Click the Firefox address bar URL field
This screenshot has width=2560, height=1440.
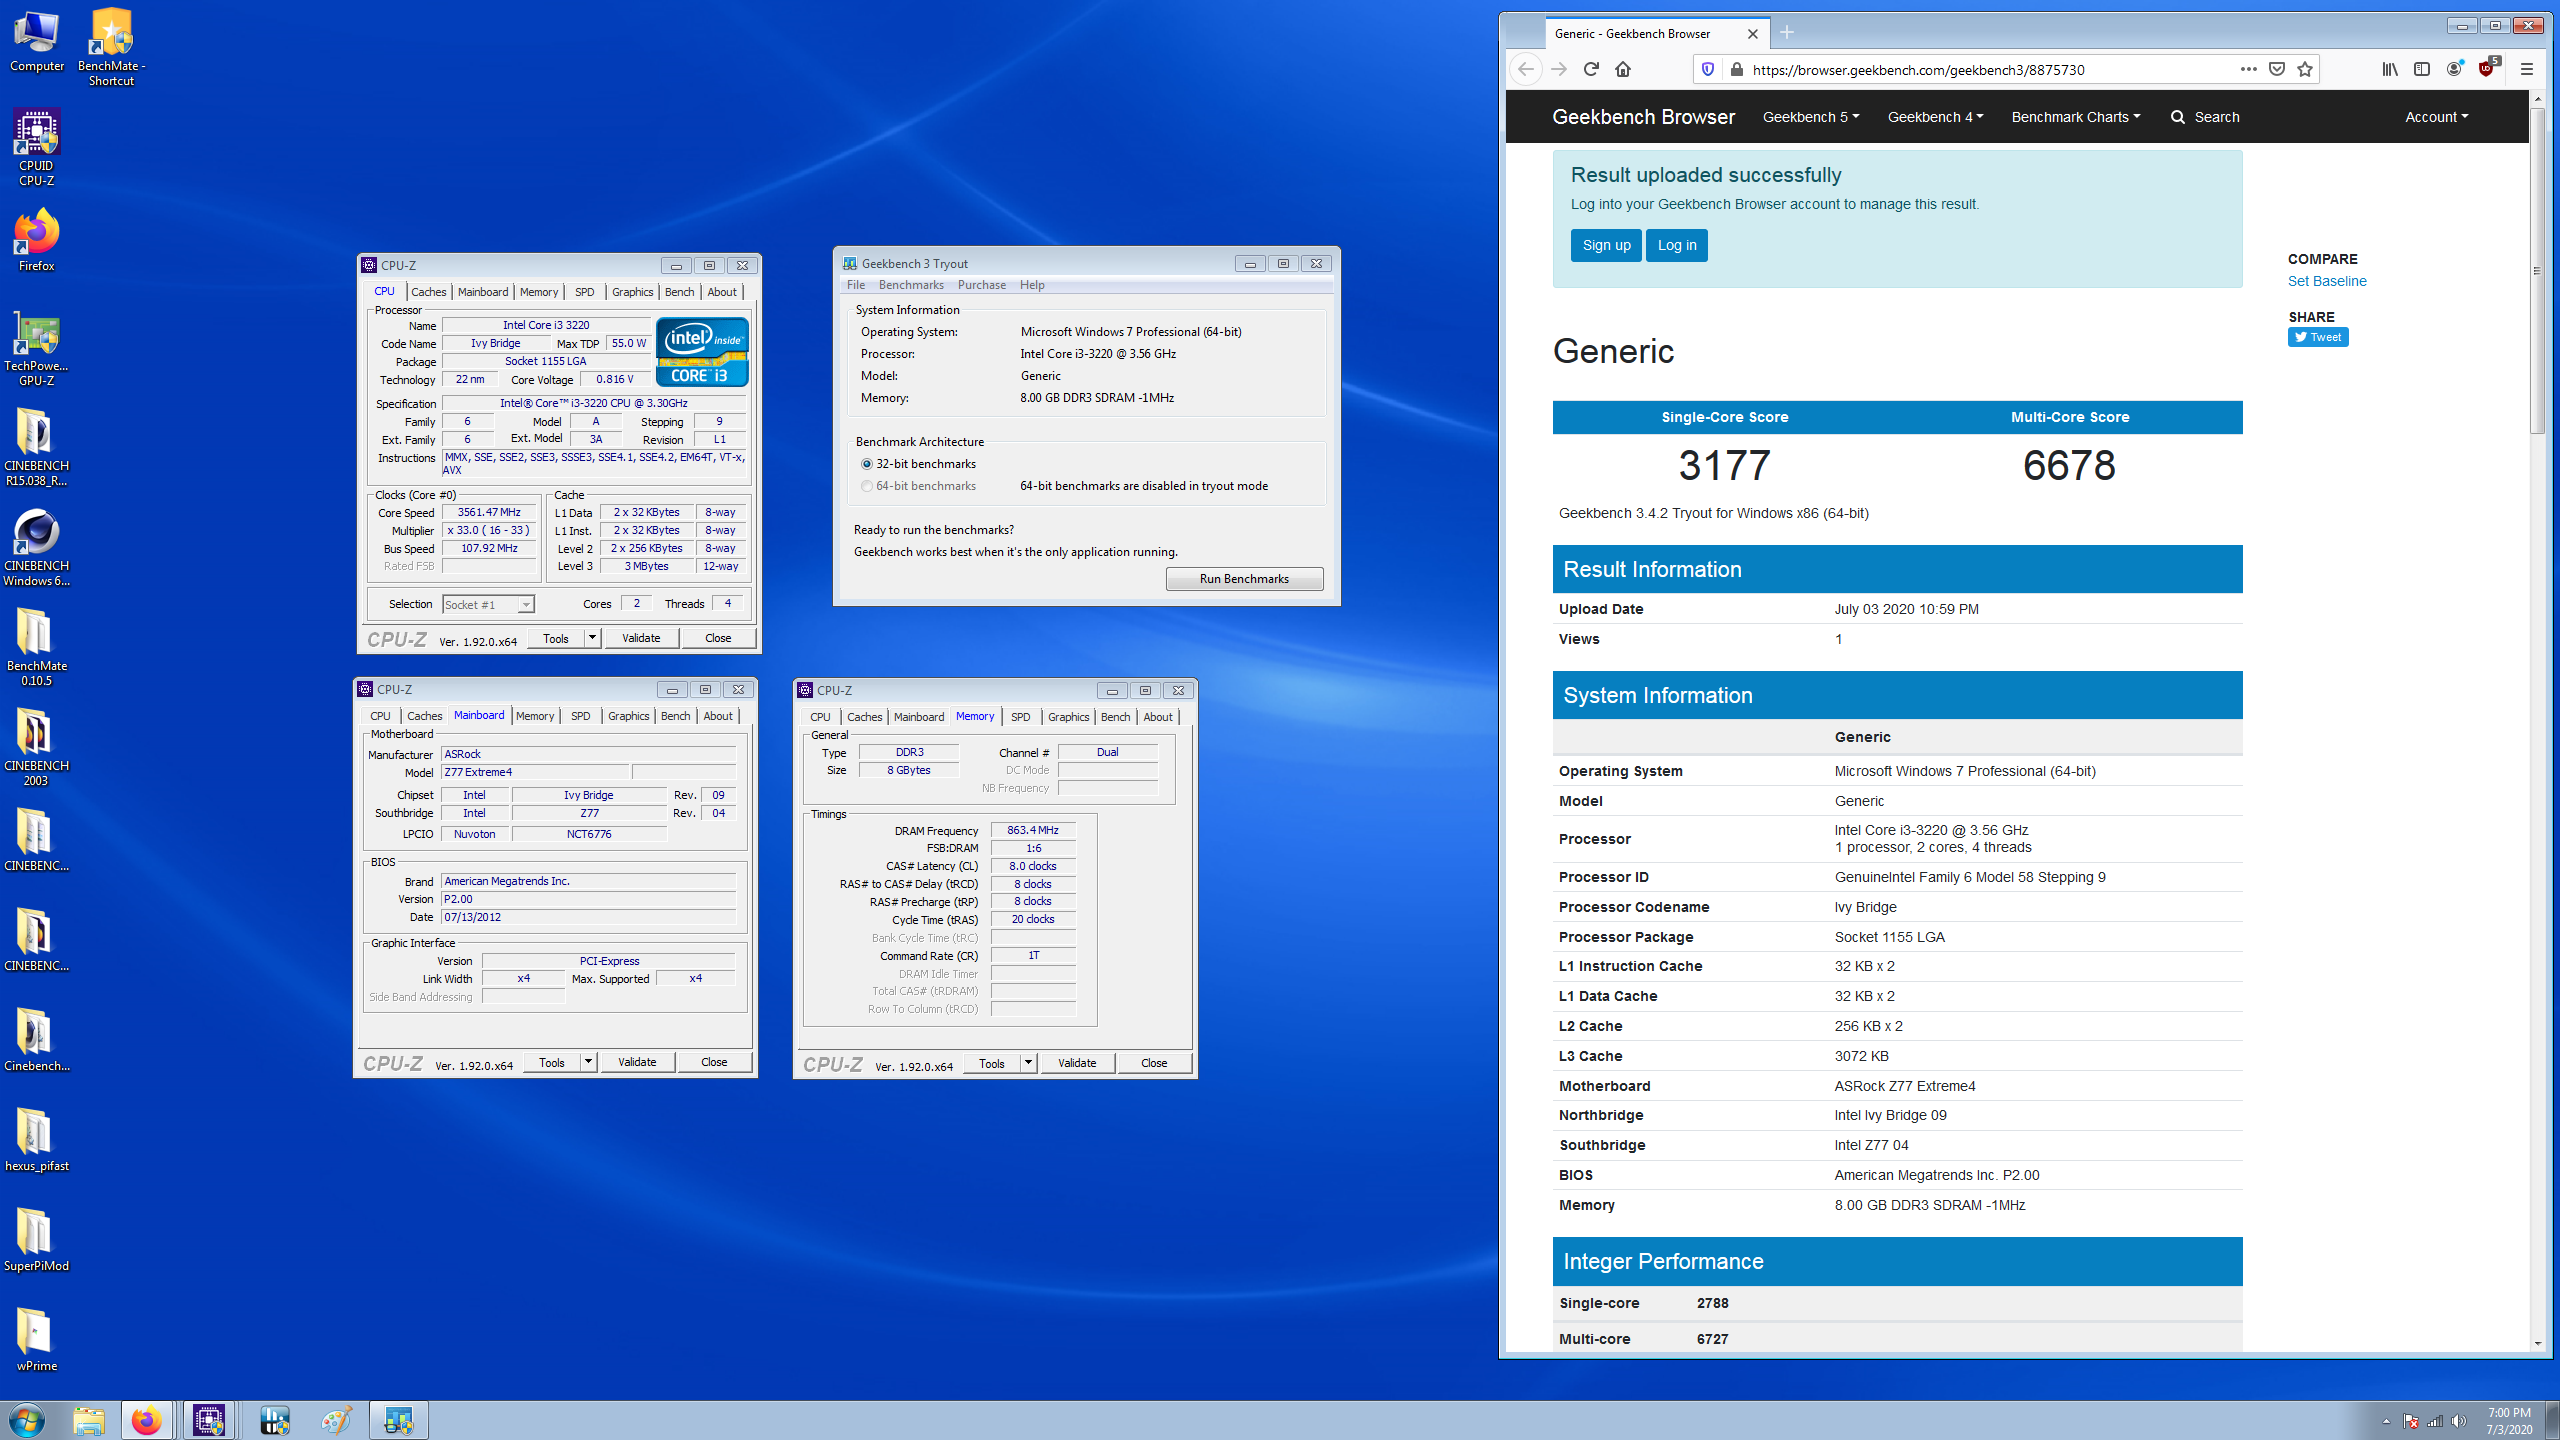pyautogui.click(x=1990, y=69)
